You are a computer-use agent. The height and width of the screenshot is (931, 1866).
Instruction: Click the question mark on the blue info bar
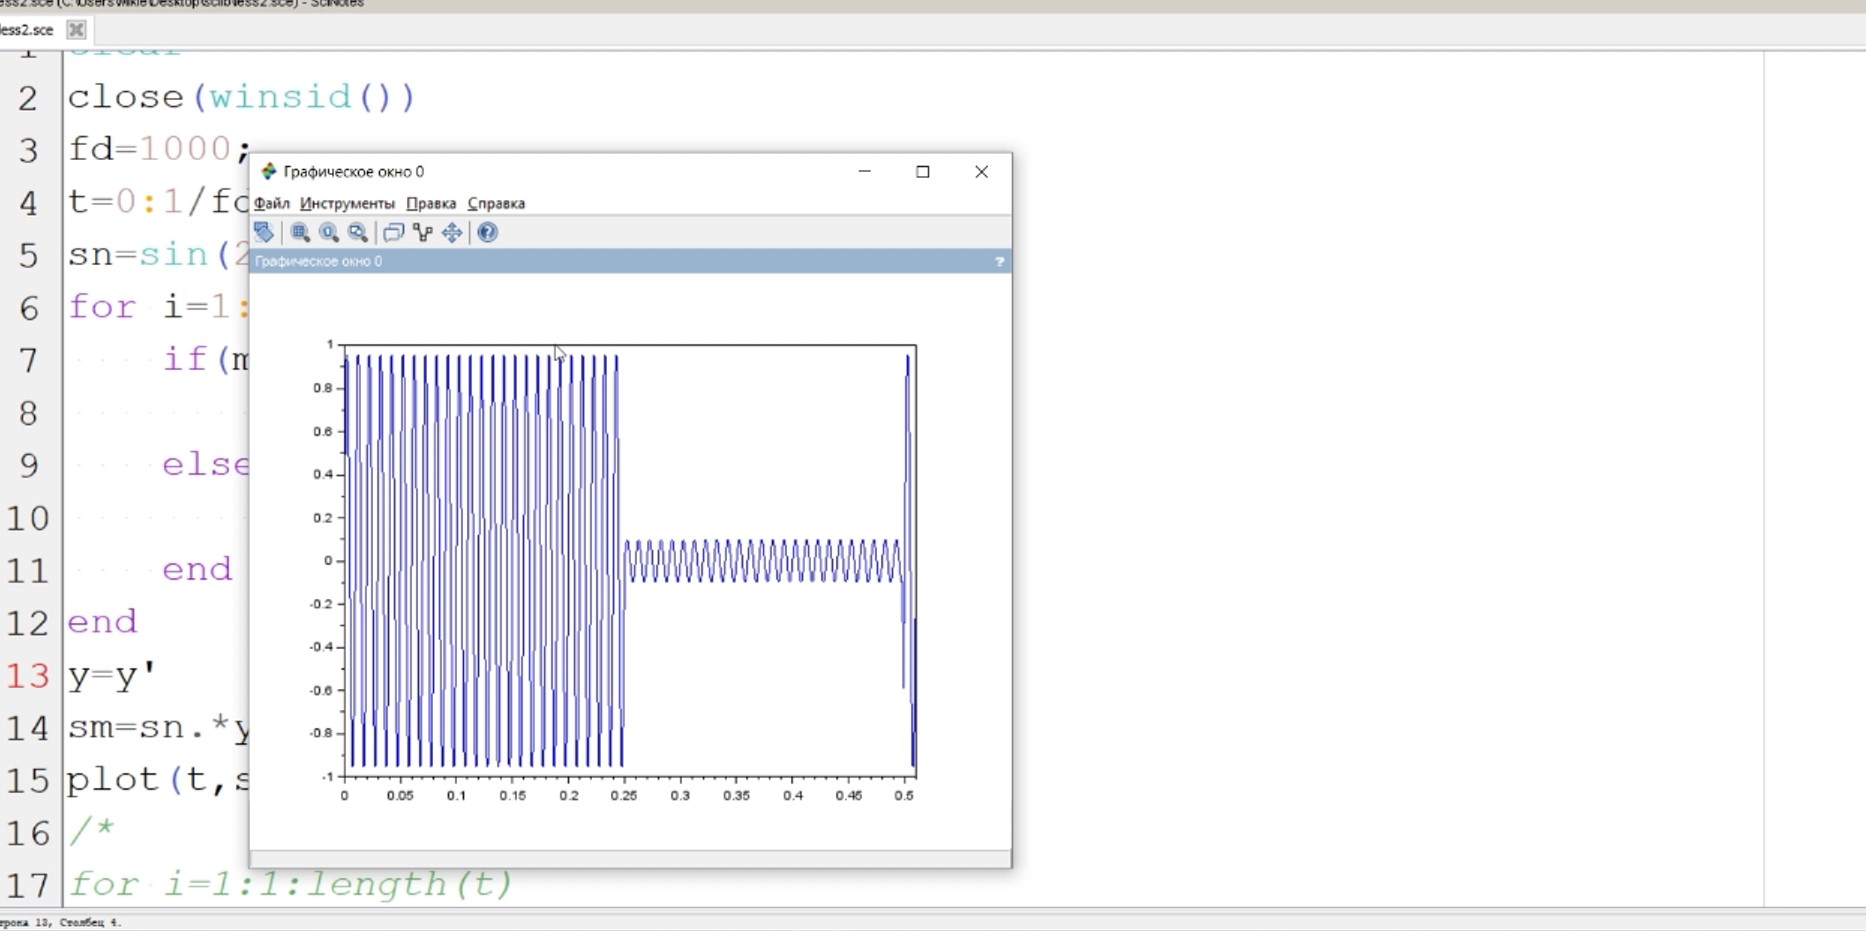(999, 262)
